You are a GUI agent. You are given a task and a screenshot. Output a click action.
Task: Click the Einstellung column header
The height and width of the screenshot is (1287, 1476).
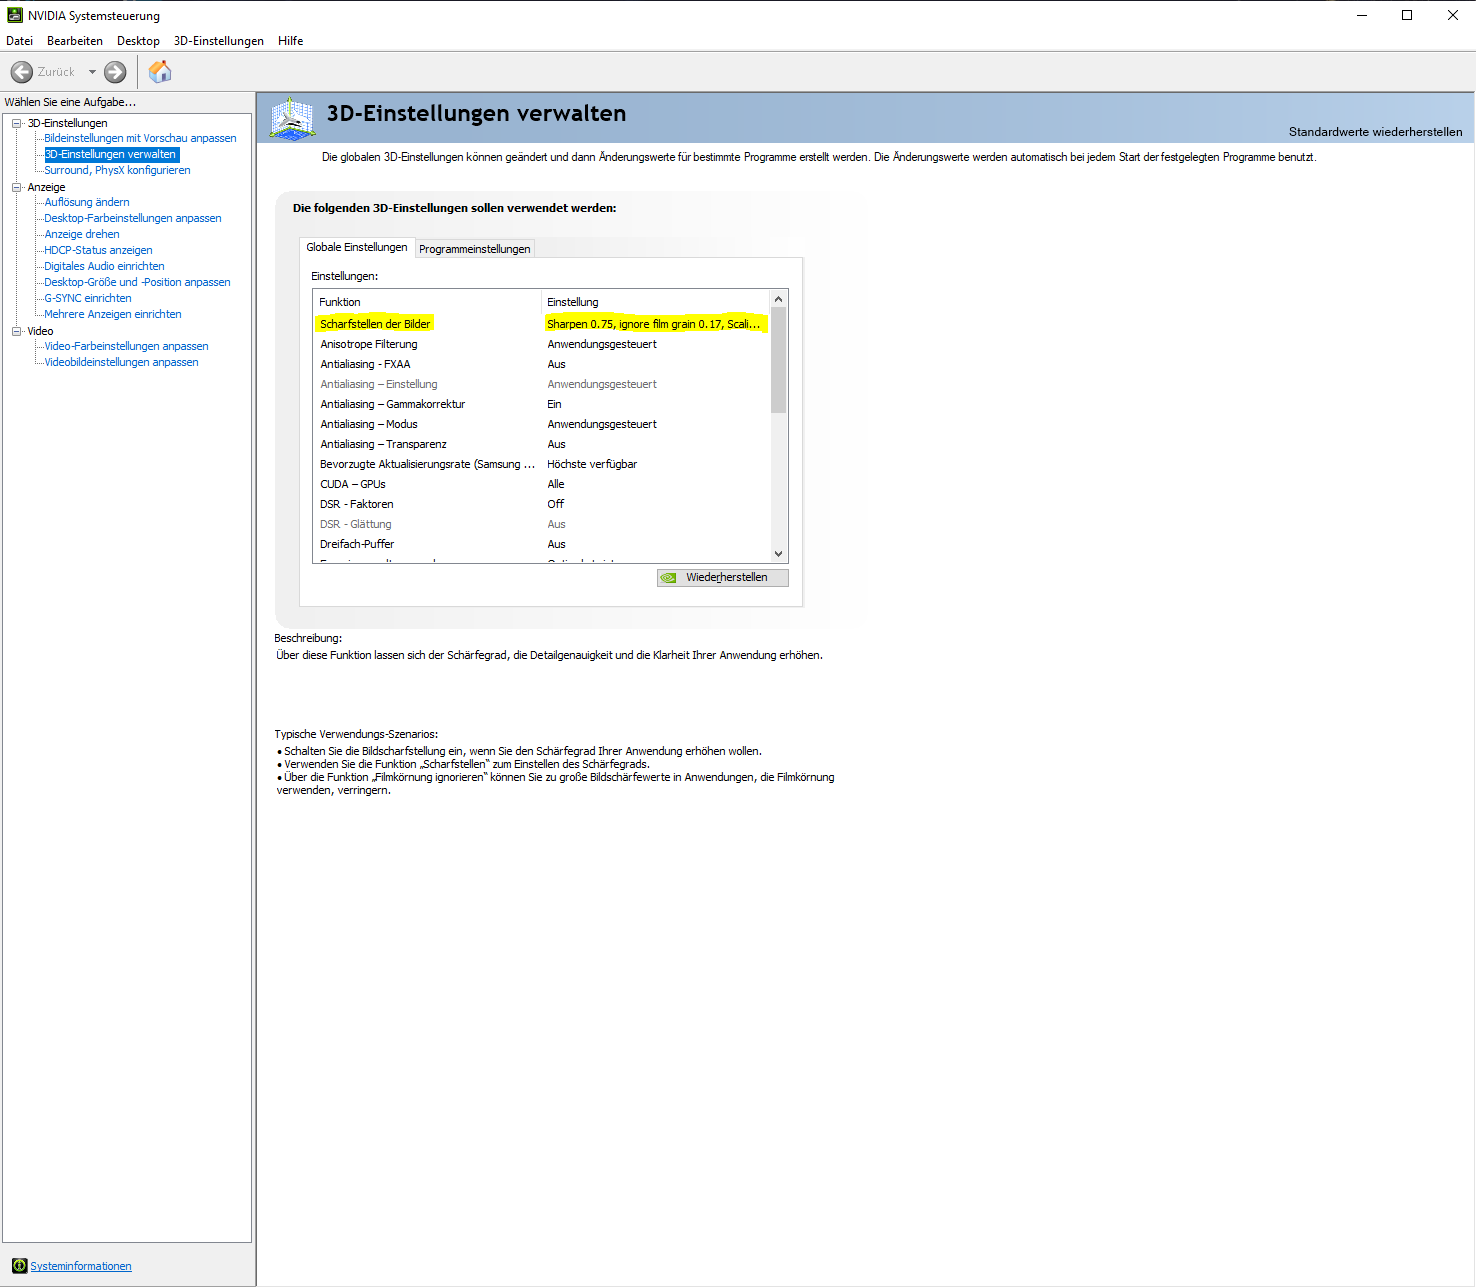[x=655, y=302]
